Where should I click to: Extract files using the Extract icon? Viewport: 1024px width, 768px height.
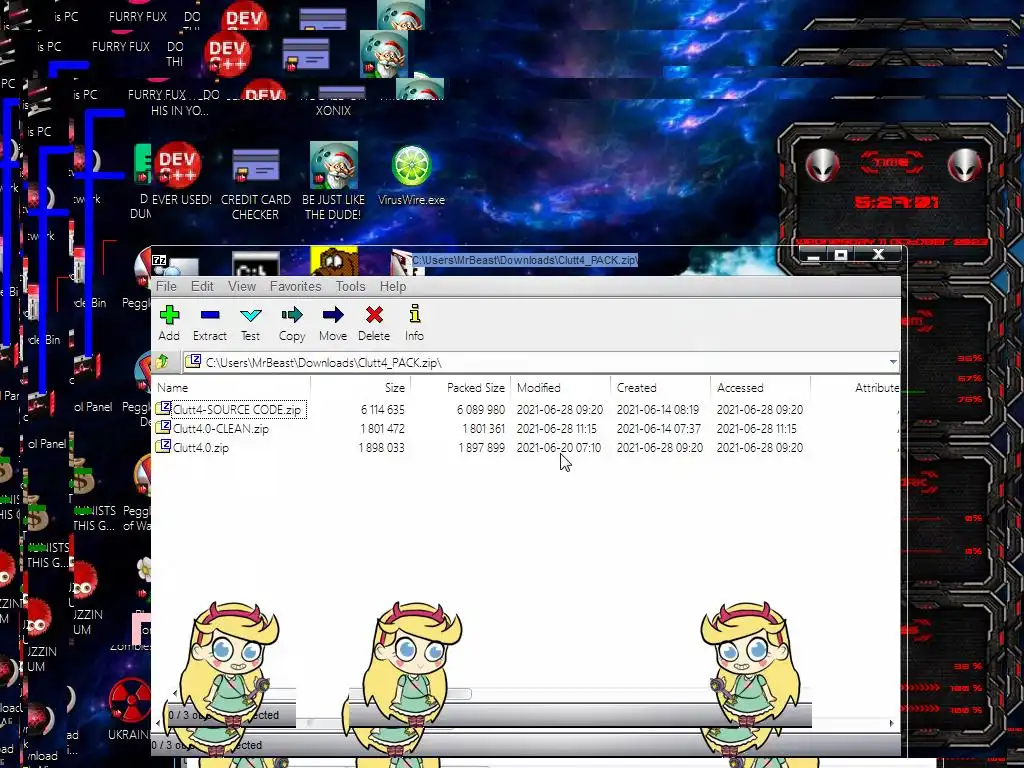click(x=210, y=323)
